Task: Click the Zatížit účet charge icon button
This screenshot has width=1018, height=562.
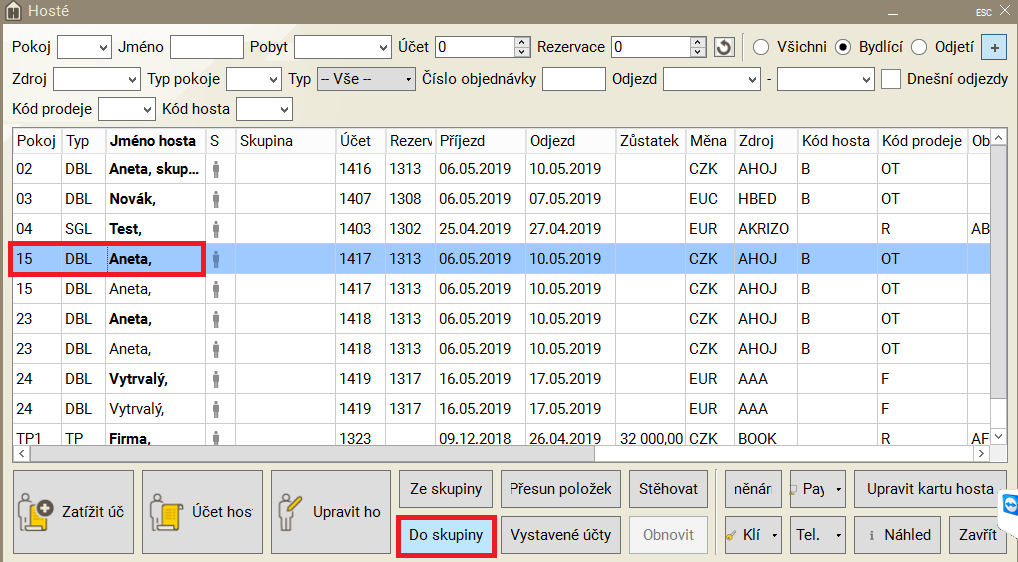Action: point(73,511)
